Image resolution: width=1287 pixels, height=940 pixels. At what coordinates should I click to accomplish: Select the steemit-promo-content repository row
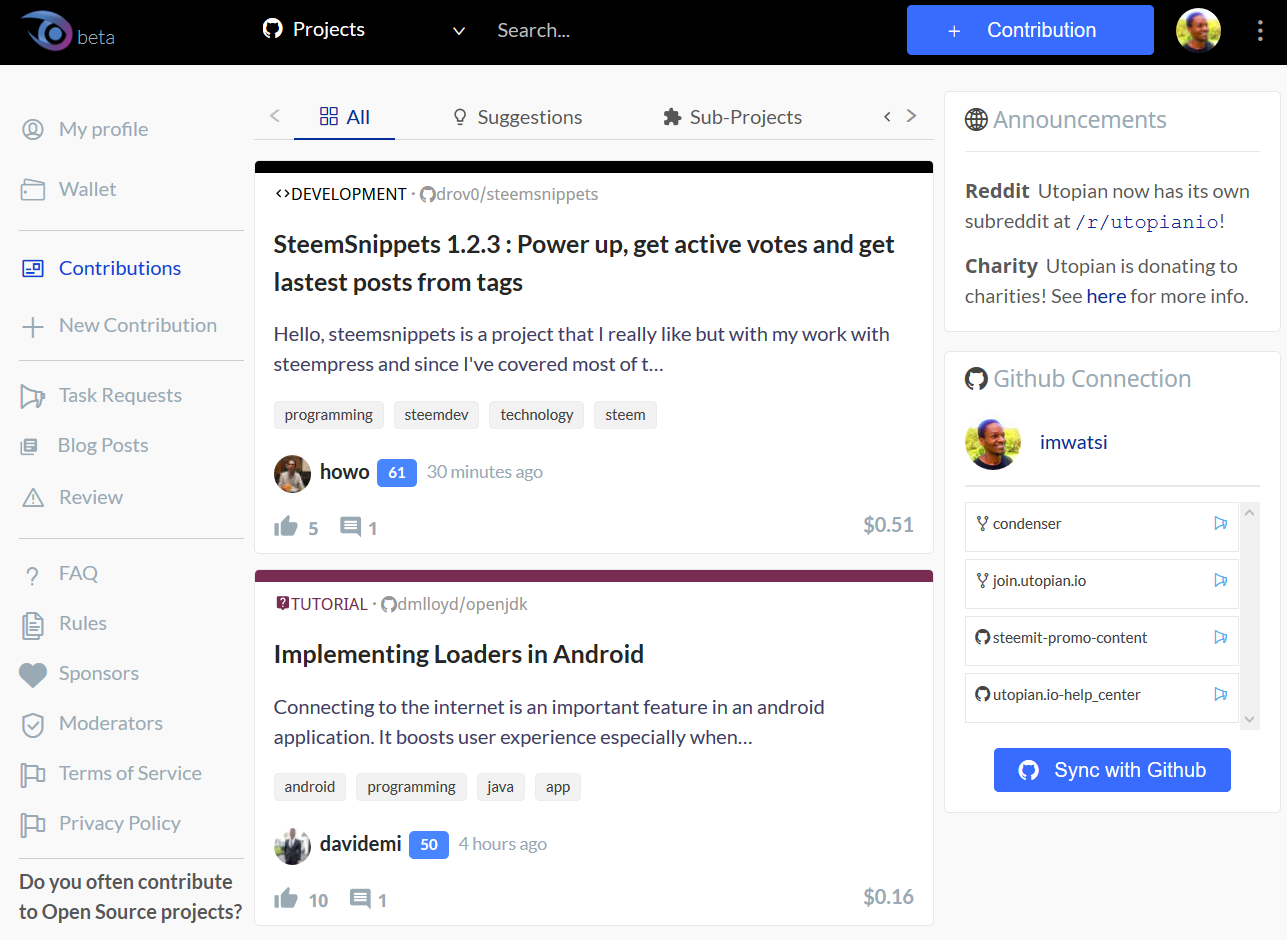[1102, 641]
